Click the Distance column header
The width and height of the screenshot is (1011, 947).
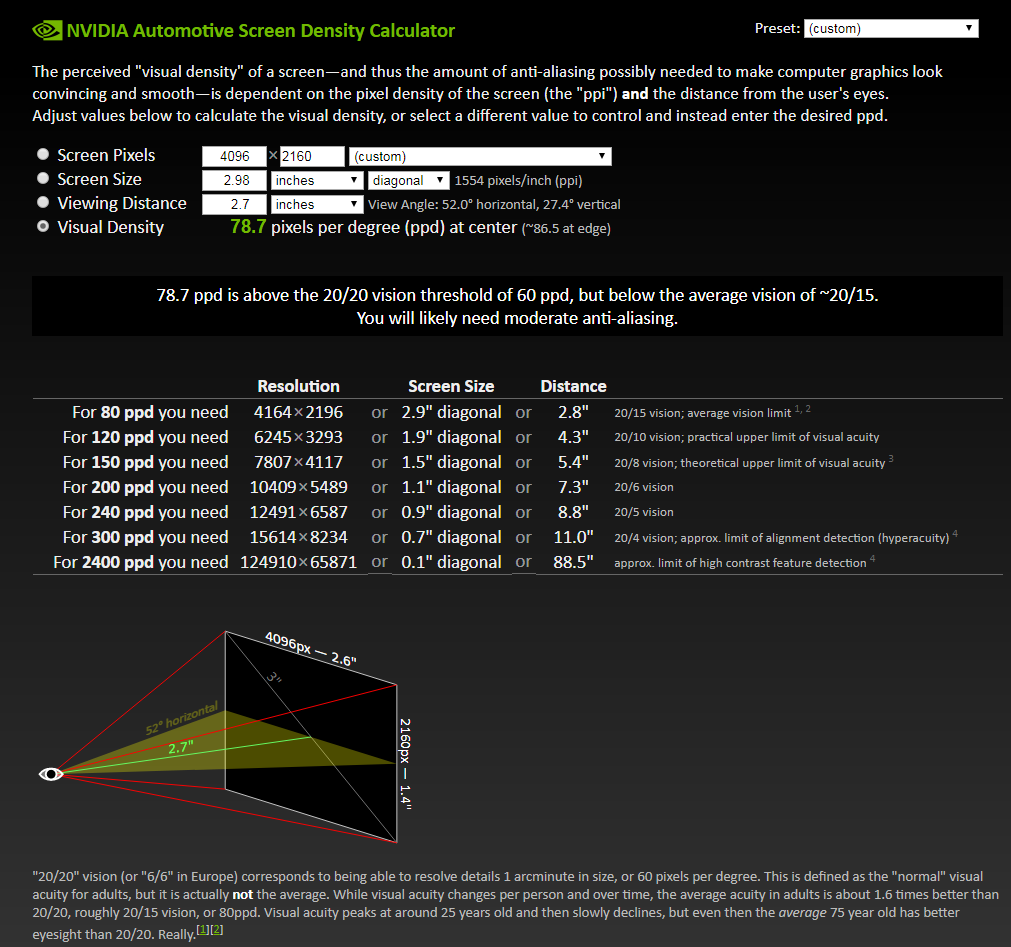[573, 386]
